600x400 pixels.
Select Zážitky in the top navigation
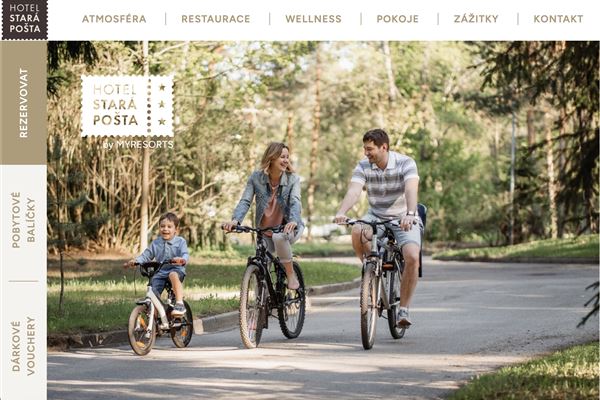[x=476, y=18]
